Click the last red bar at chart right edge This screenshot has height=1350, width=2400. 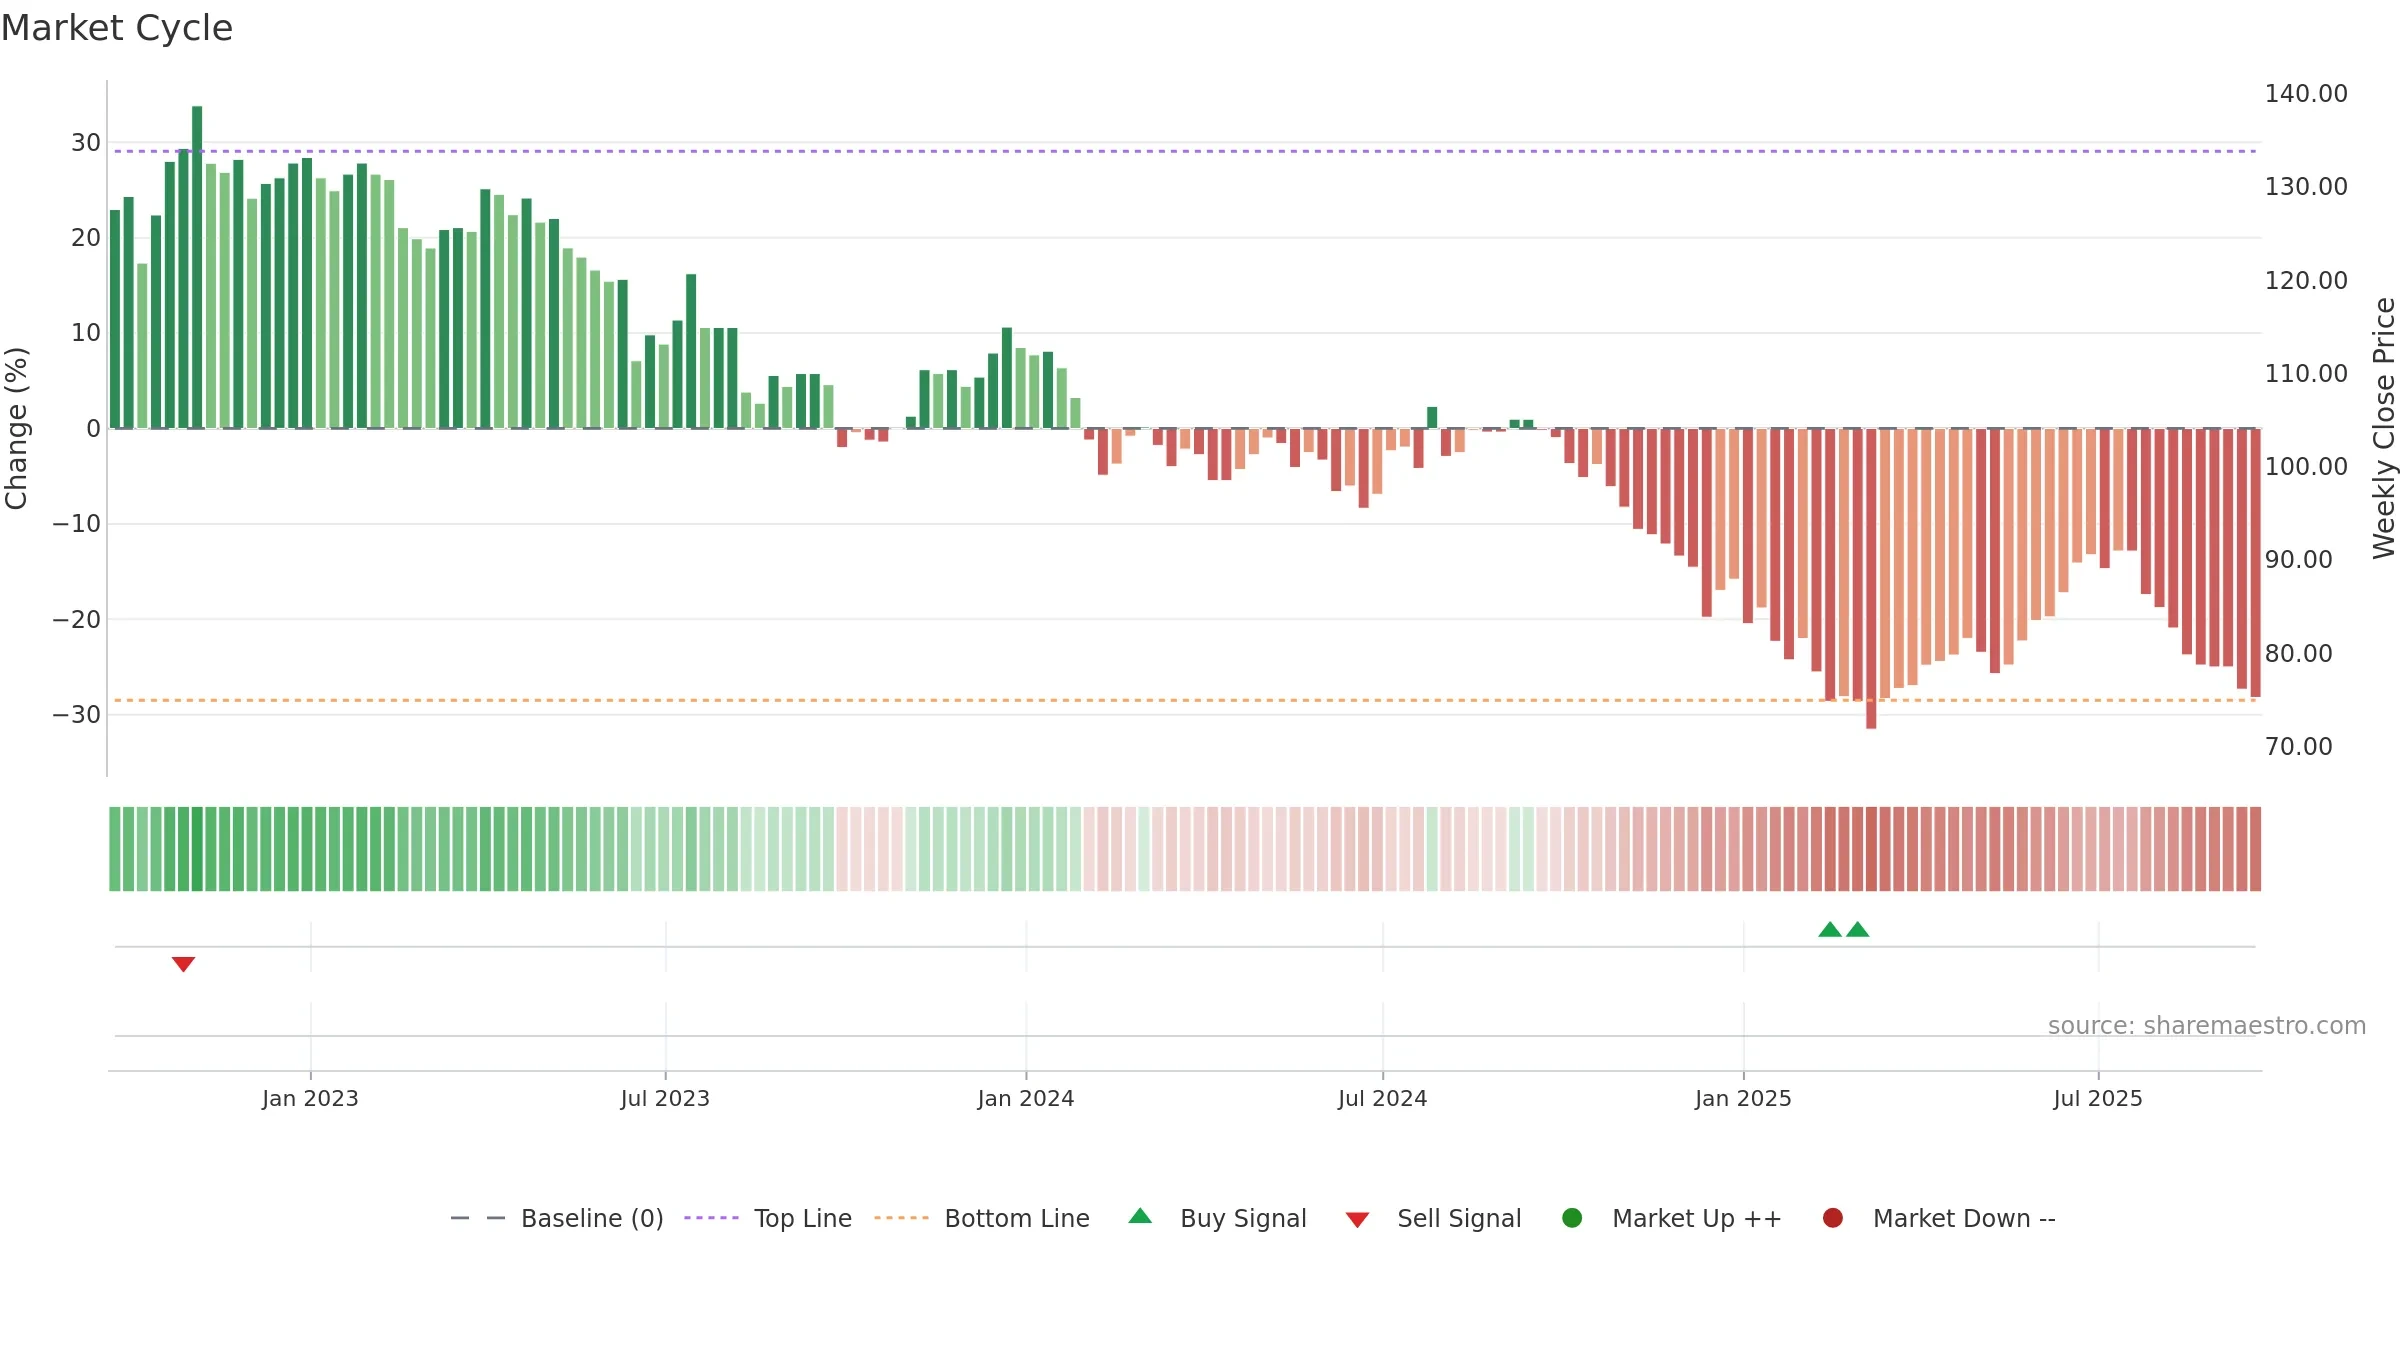pyautogui.click(x=2255, y=562)
